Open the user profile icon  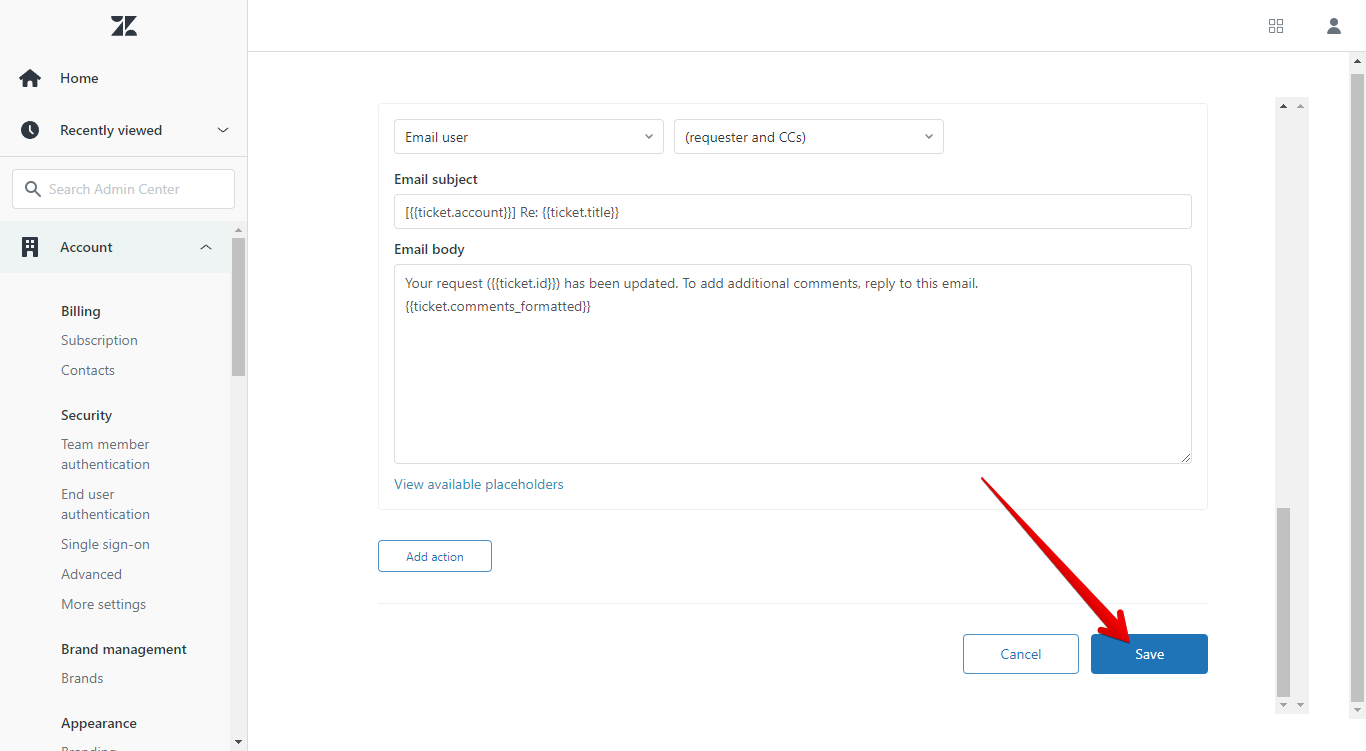(x=1334, y=26)
